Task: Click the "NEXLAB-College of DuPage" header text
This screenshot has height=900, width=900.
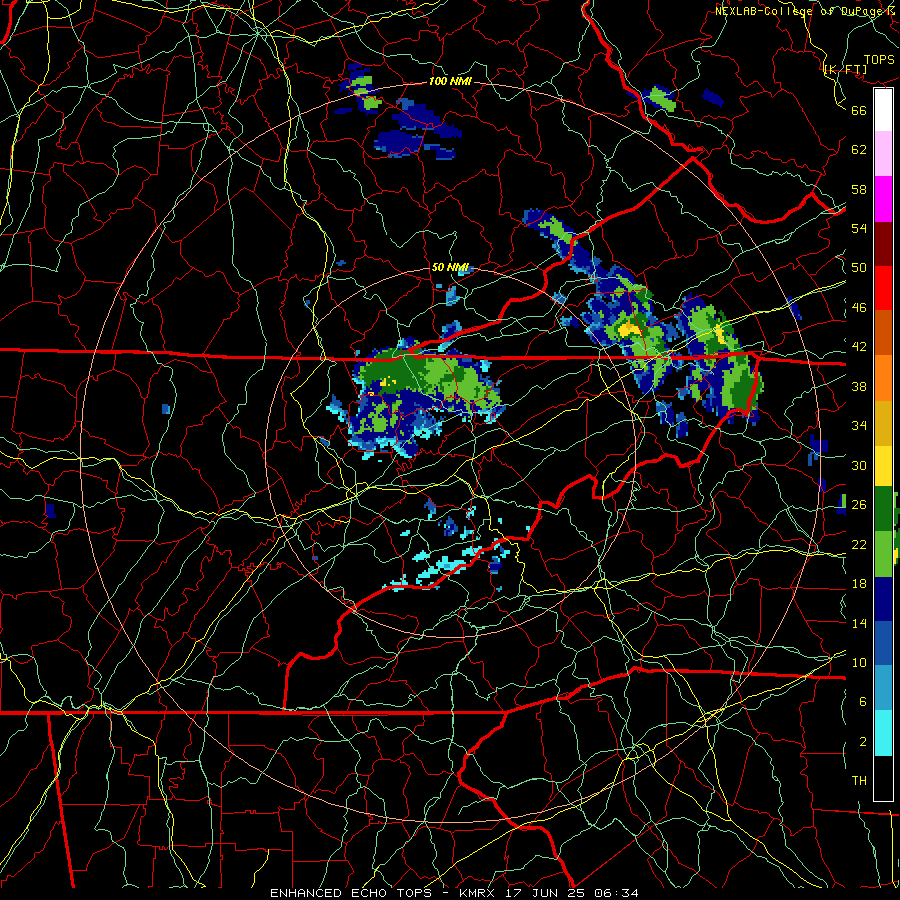Action: pyautogui.click(x=798, y=11)
